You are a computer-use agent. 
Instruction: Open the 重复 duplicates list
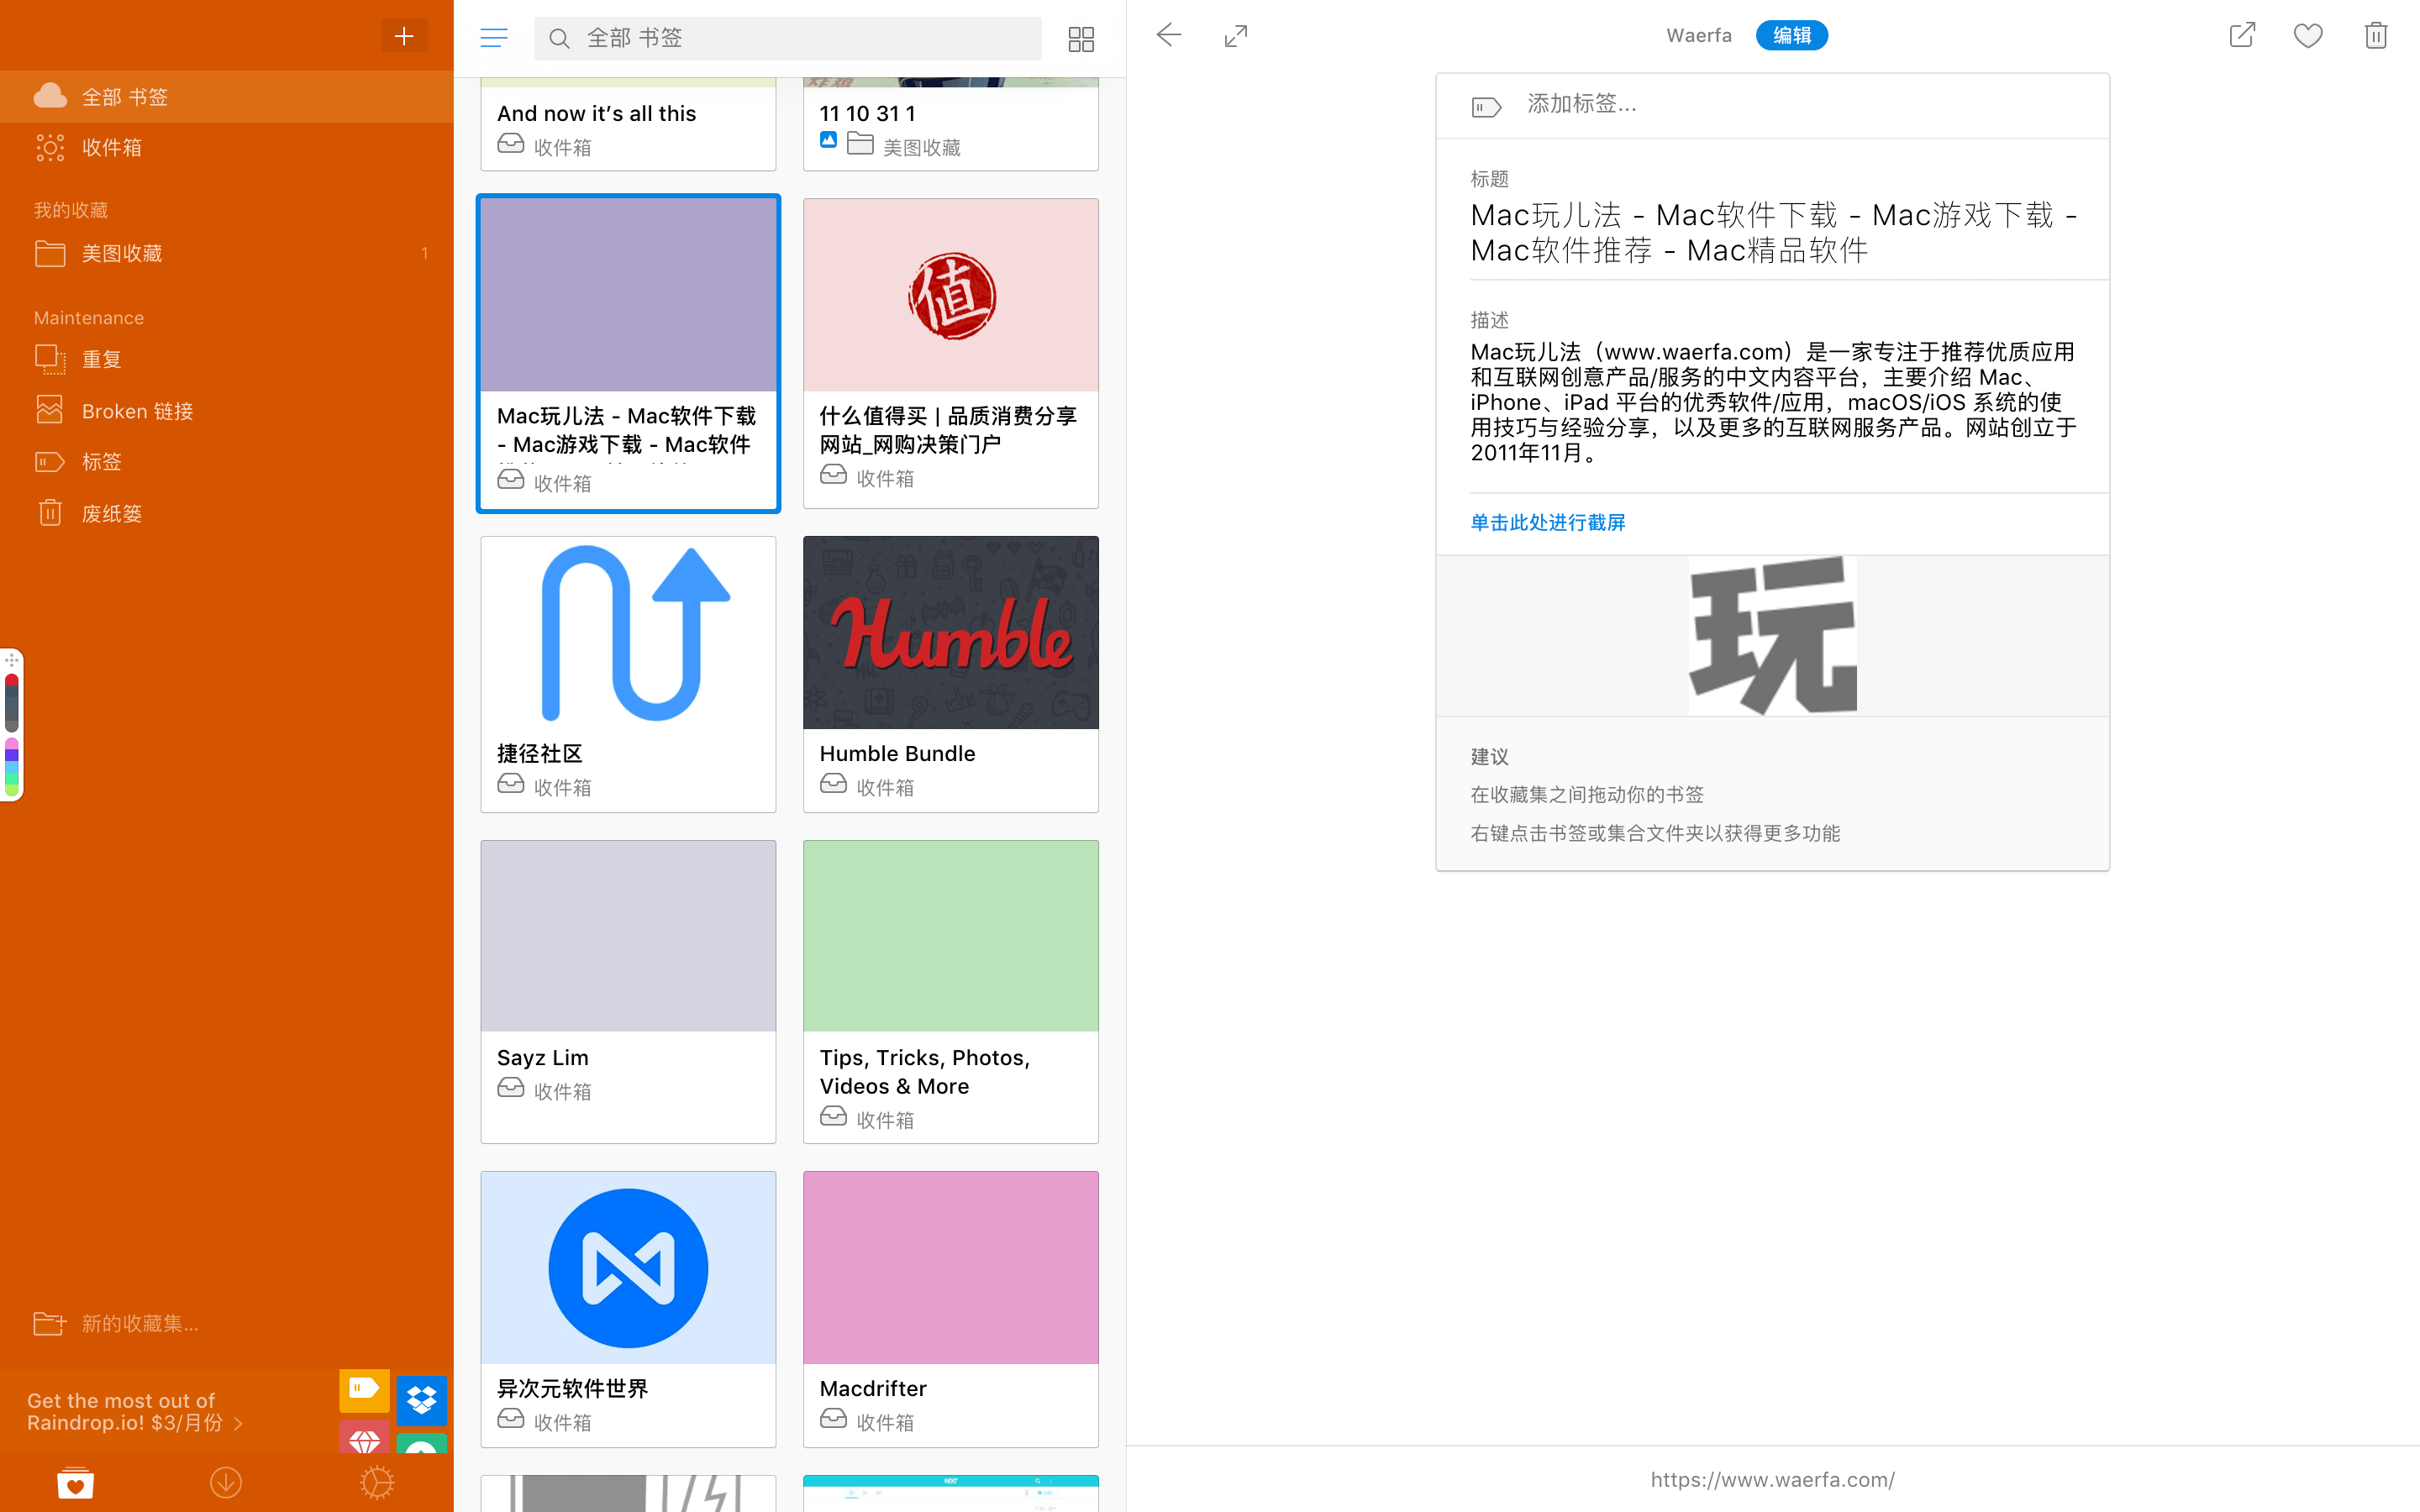pos(226,359)
